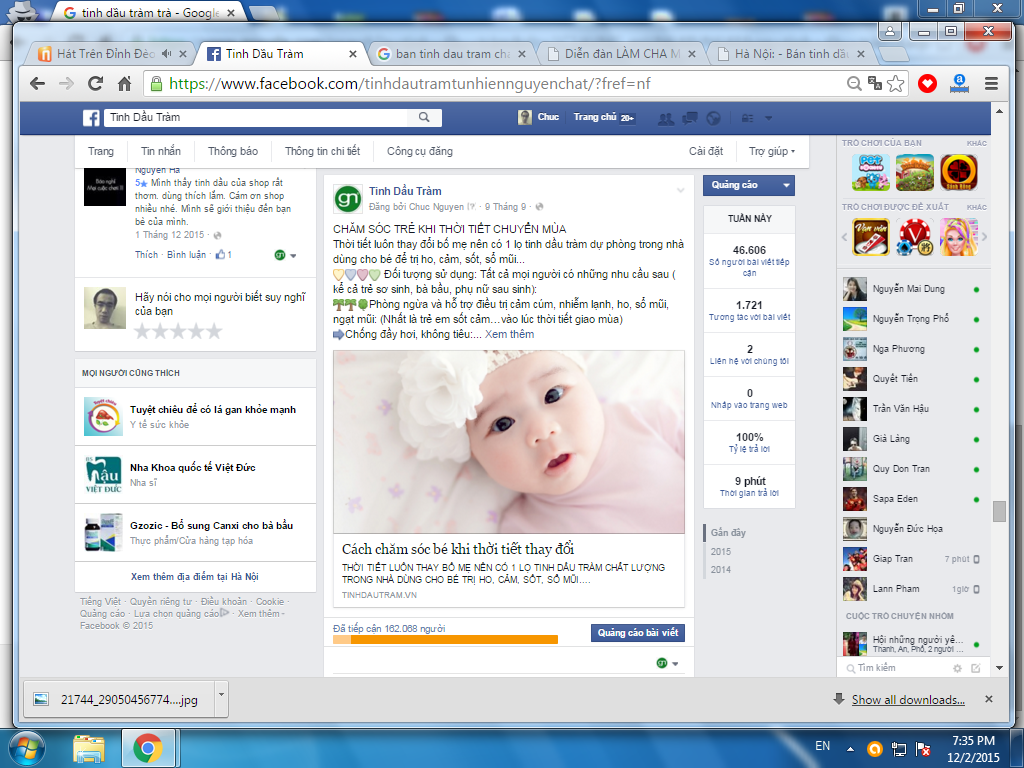Image resolution: width=1024 pixels, height=768 pixels.
Task: Open chat with Nguyễn Mai Dung
Action: tap(909, 289)
